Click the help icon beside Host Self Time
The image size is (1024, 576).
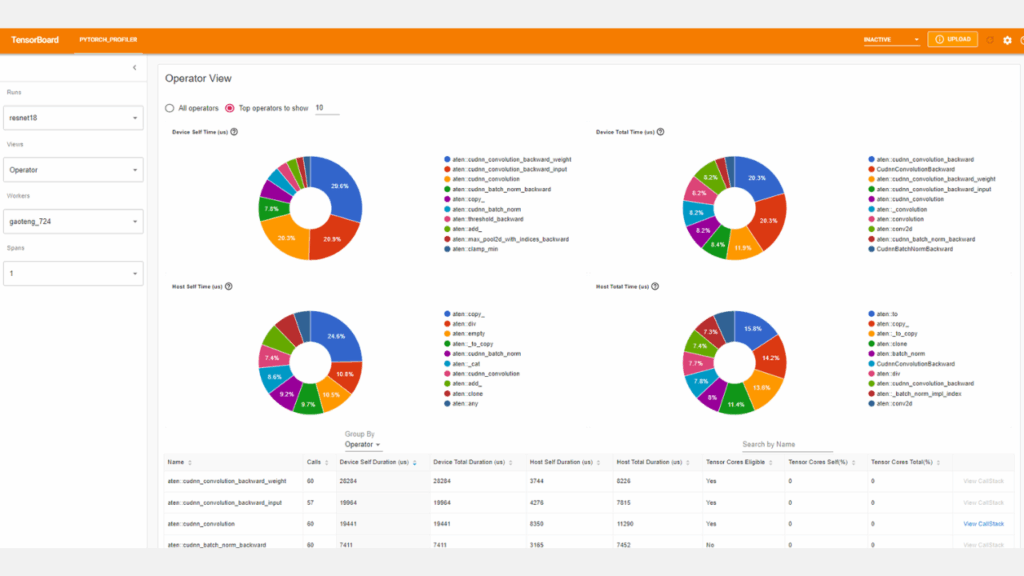[x=229, y=286]
